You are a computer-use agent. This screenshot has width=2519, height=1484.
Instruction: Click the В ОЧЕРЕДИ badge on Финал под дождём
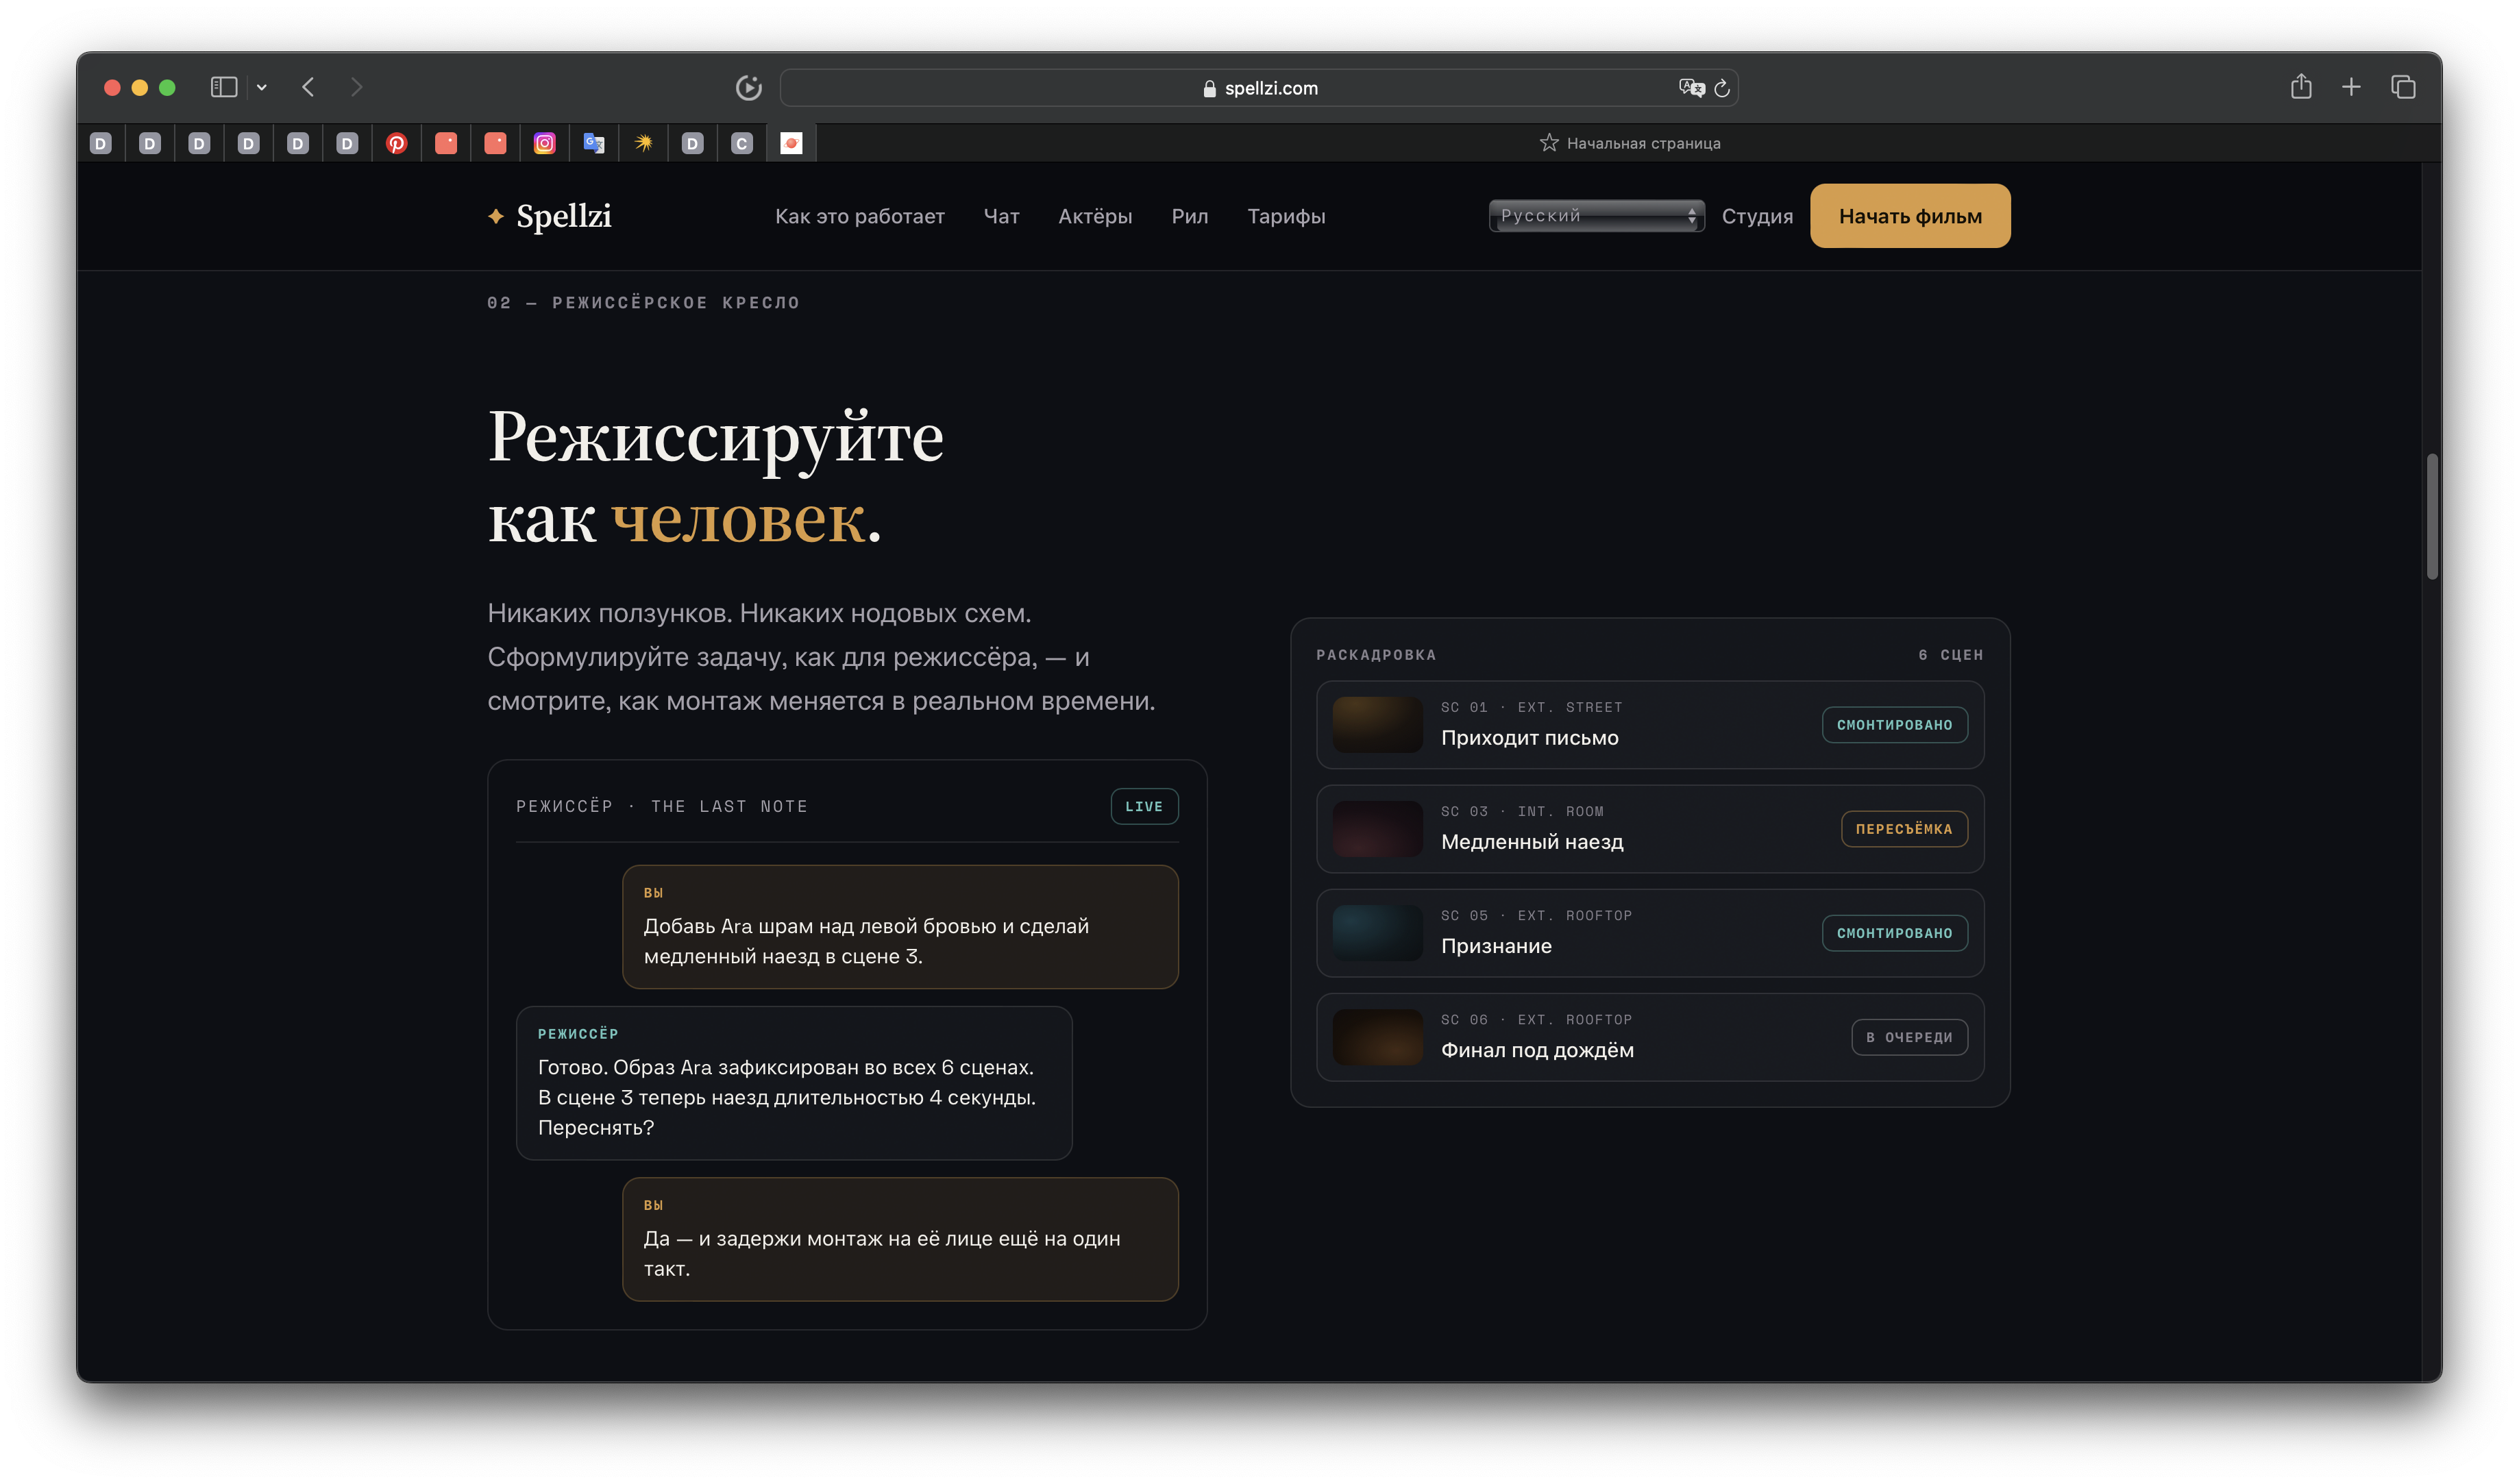click(x=1909, y=1037)
